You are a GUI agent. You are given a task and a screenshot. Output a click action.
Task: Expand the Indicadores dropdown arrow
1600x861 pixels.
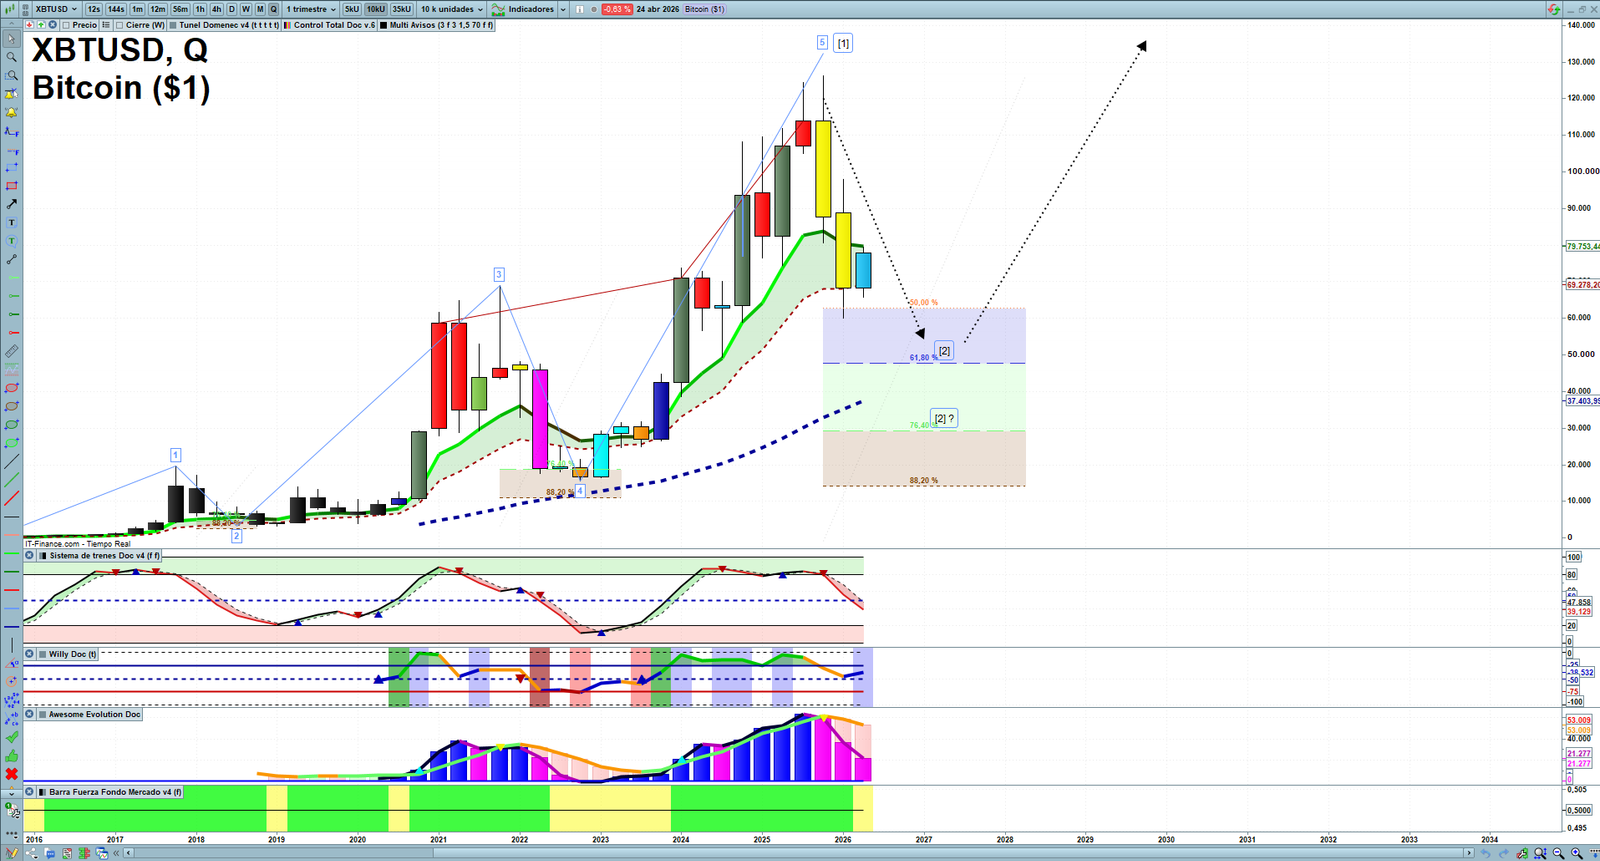click(x=563, y=9)
